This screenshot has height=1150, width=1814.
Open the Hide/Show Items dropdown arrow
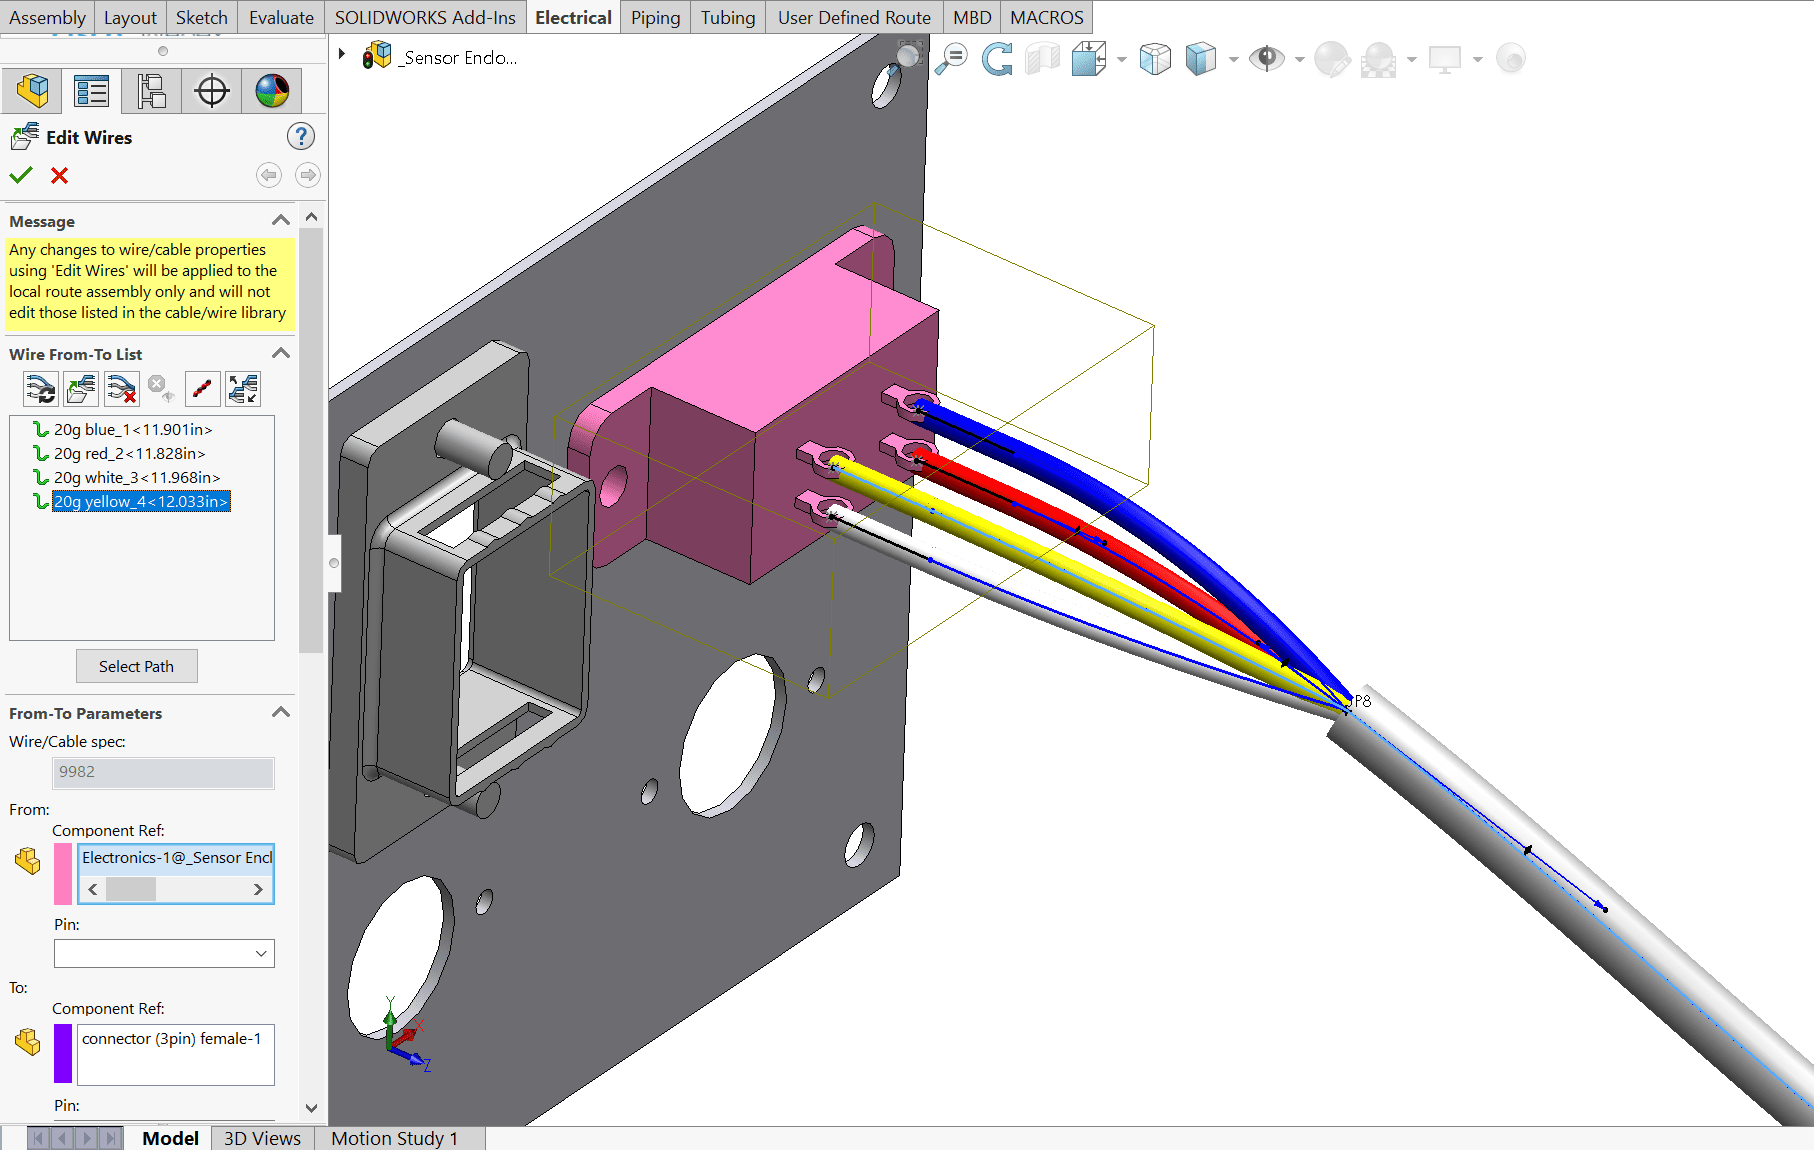1299,60
